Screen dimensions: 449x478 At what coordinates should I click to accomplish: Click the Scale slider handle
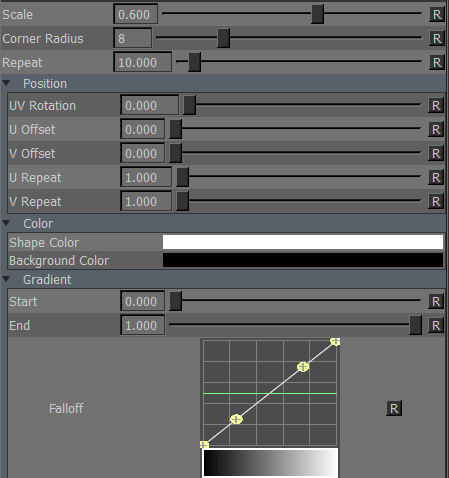click(x=317, y=14)
